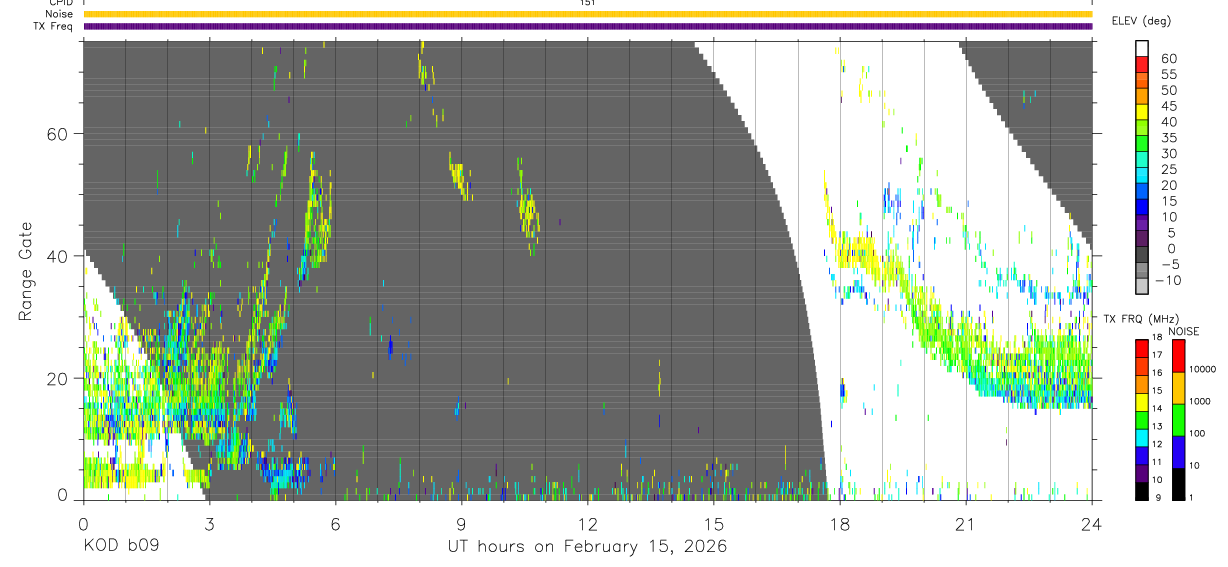Image resolution: width=1228 pixels, height=567 pixels.
Task: Click the ELEV legend tick label "-5"
Action: click(1169, 265)
